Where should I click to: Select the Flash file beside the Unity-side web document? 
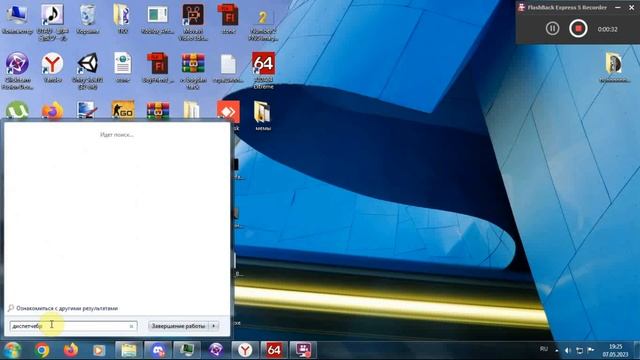[158, 67]
